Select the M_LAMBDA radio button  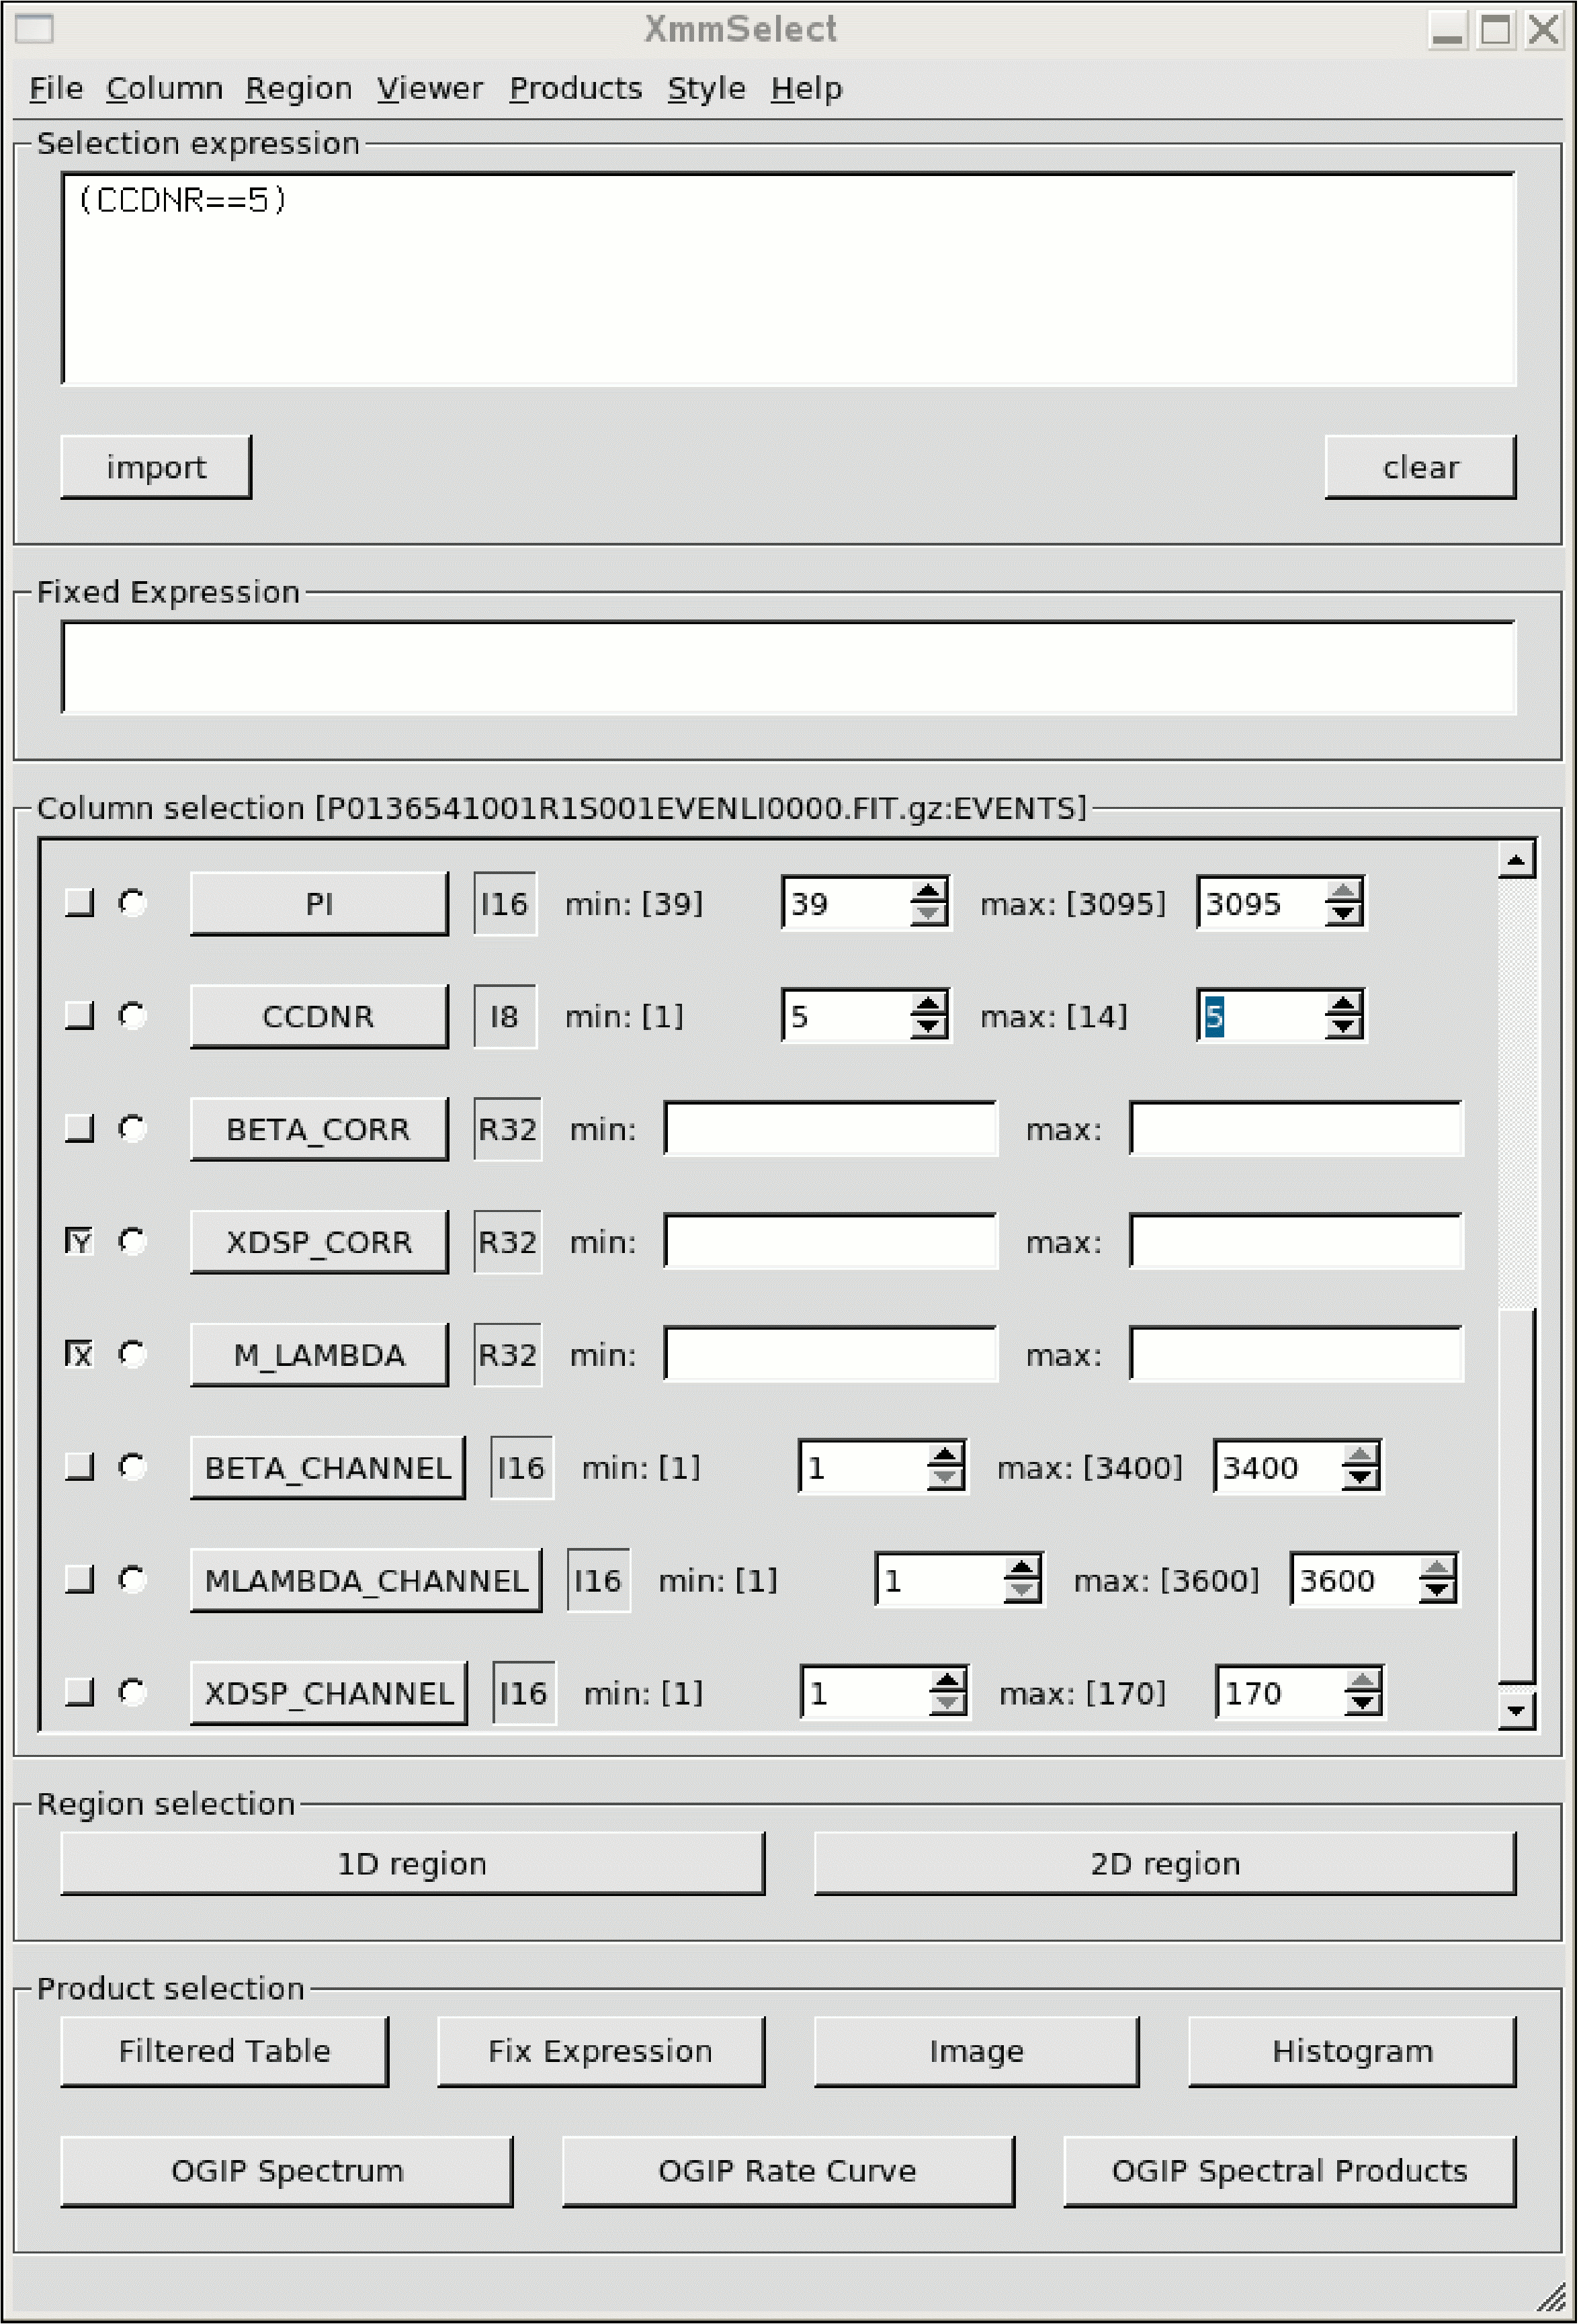[132, 1354]
